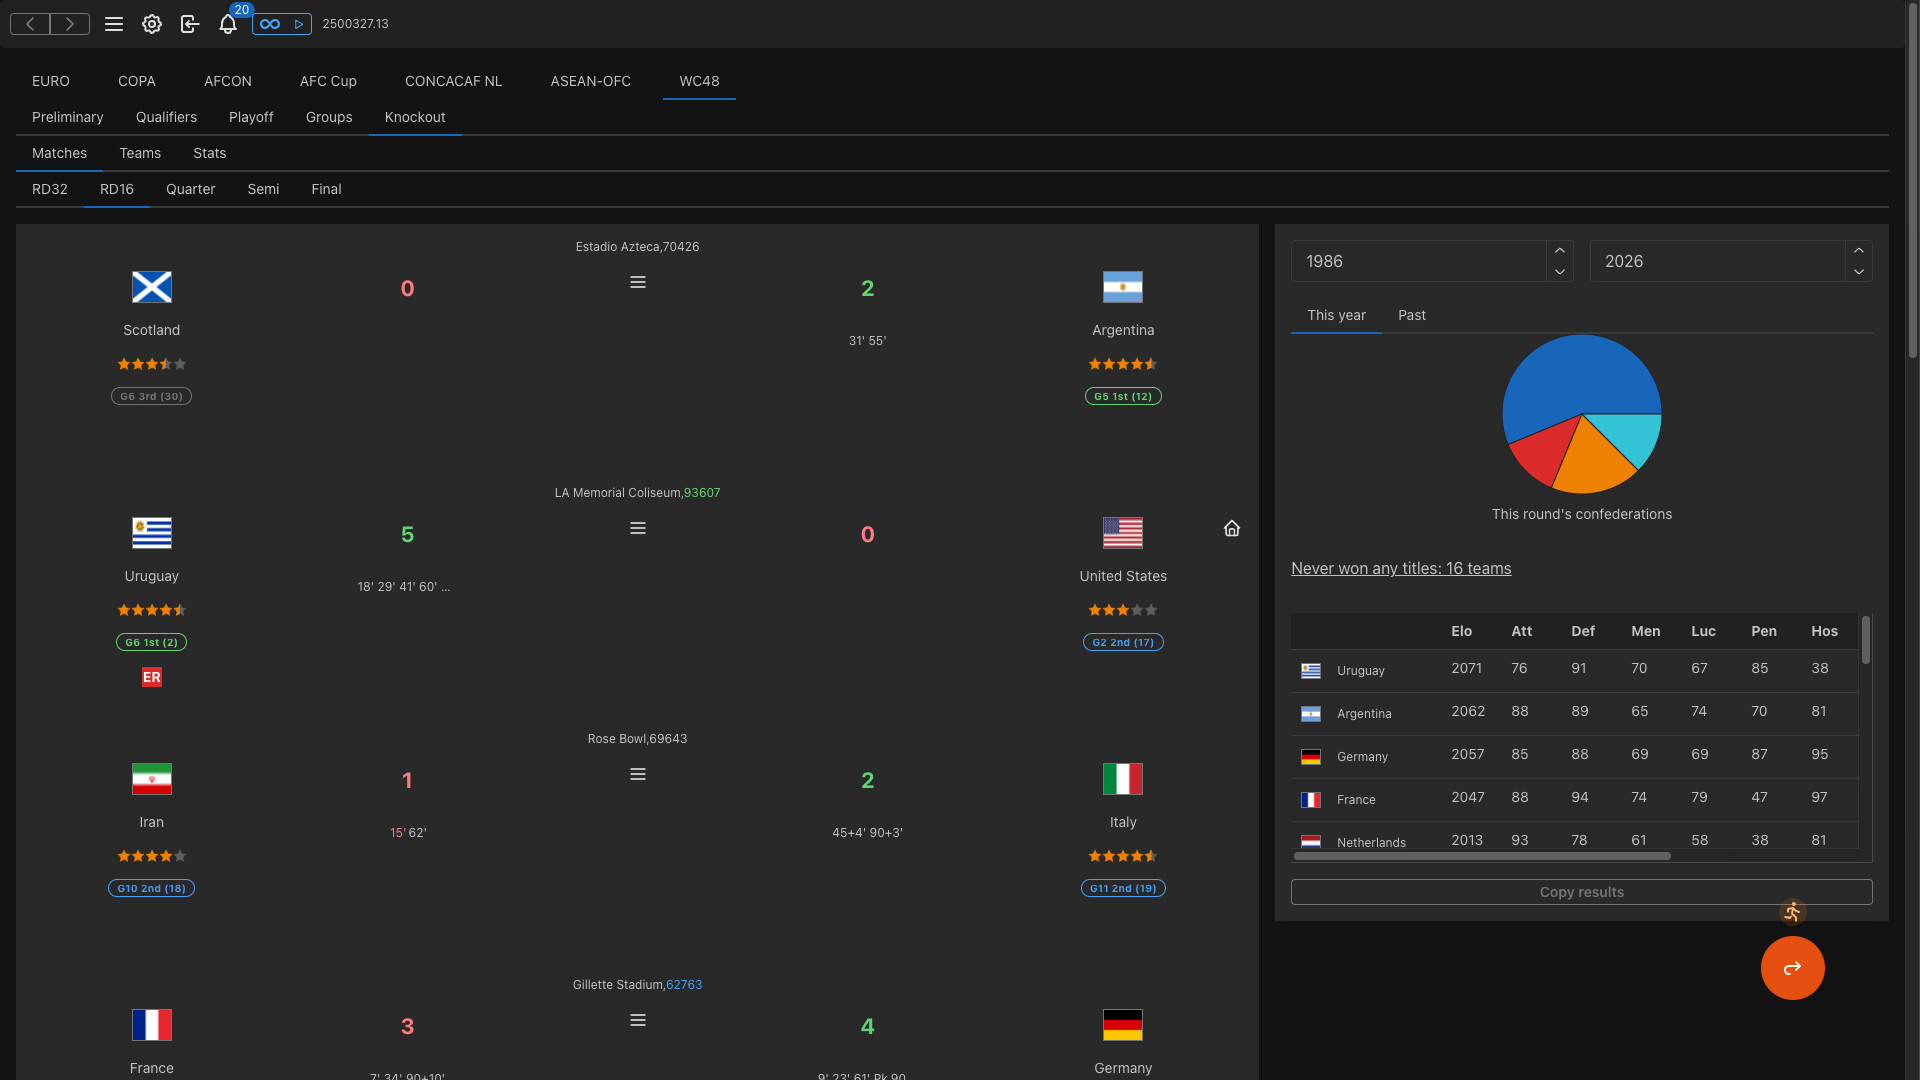Click the orange continue simulation button
Image resolution: width=1920 pixels, height=1080 pixels.
coord(1792,967)
